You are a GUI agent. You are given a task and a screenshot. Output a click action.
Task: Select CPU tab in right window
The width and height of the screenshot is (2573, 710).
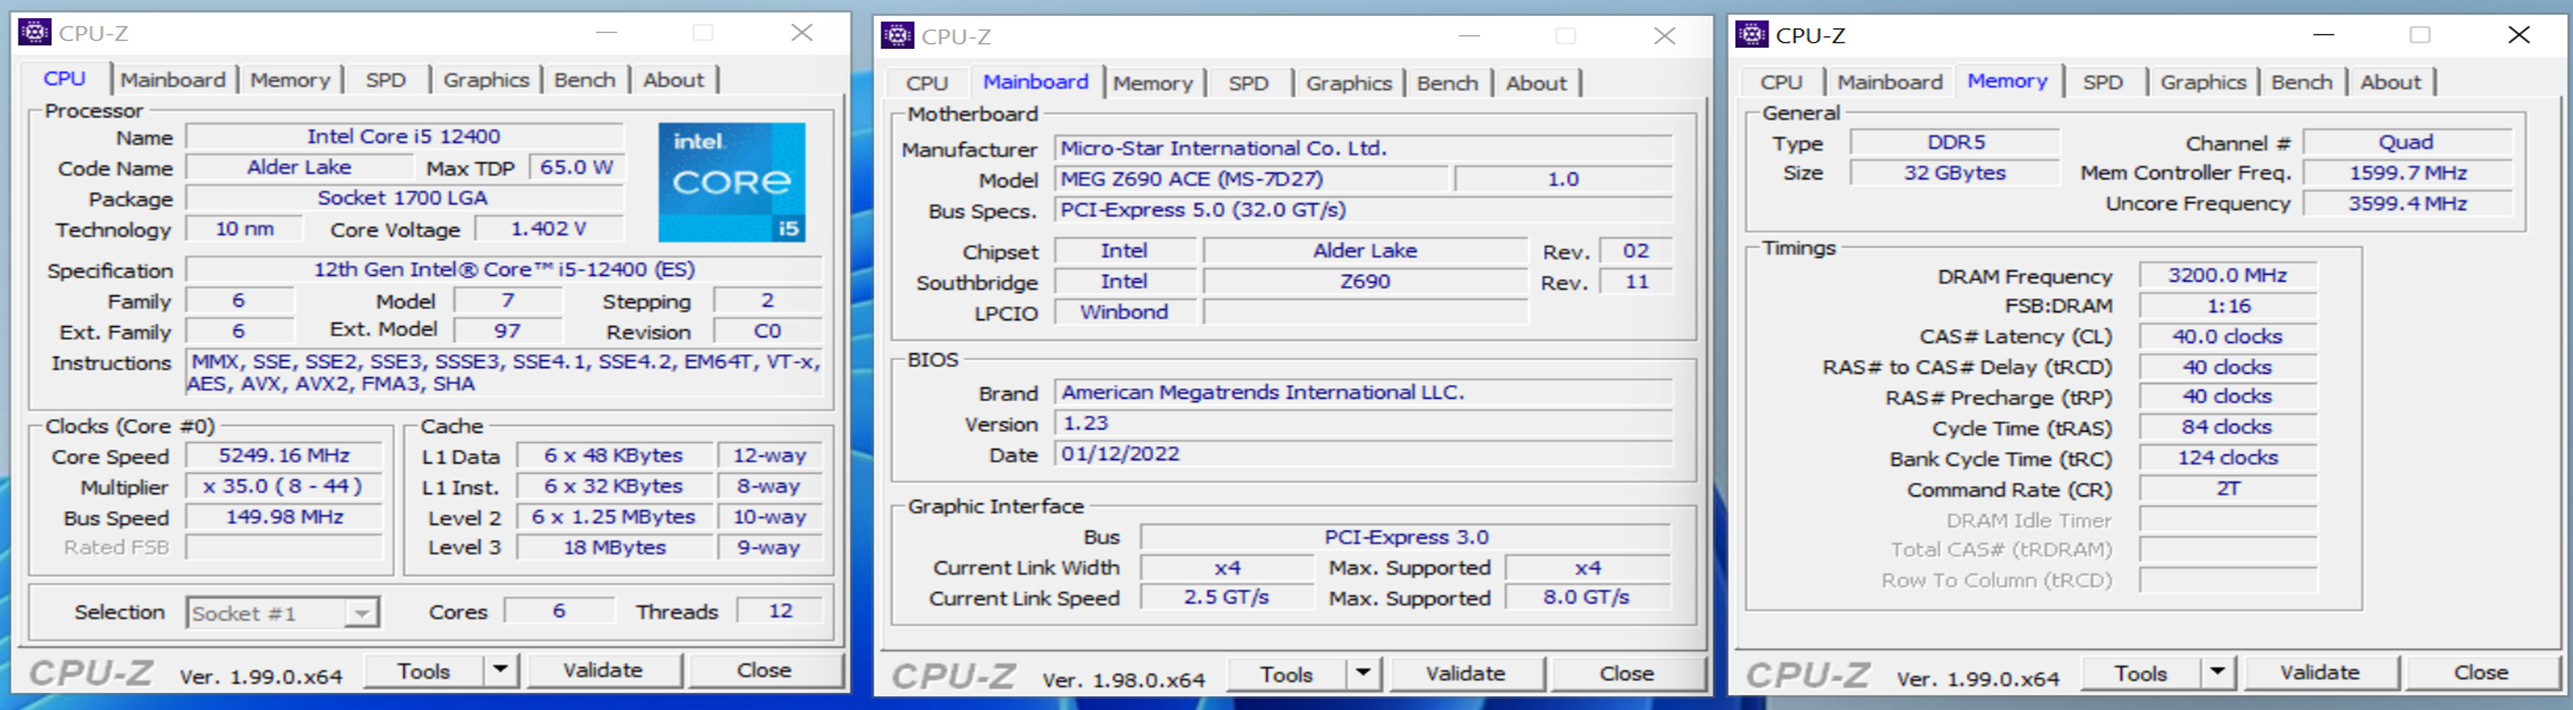(1781, 82)
